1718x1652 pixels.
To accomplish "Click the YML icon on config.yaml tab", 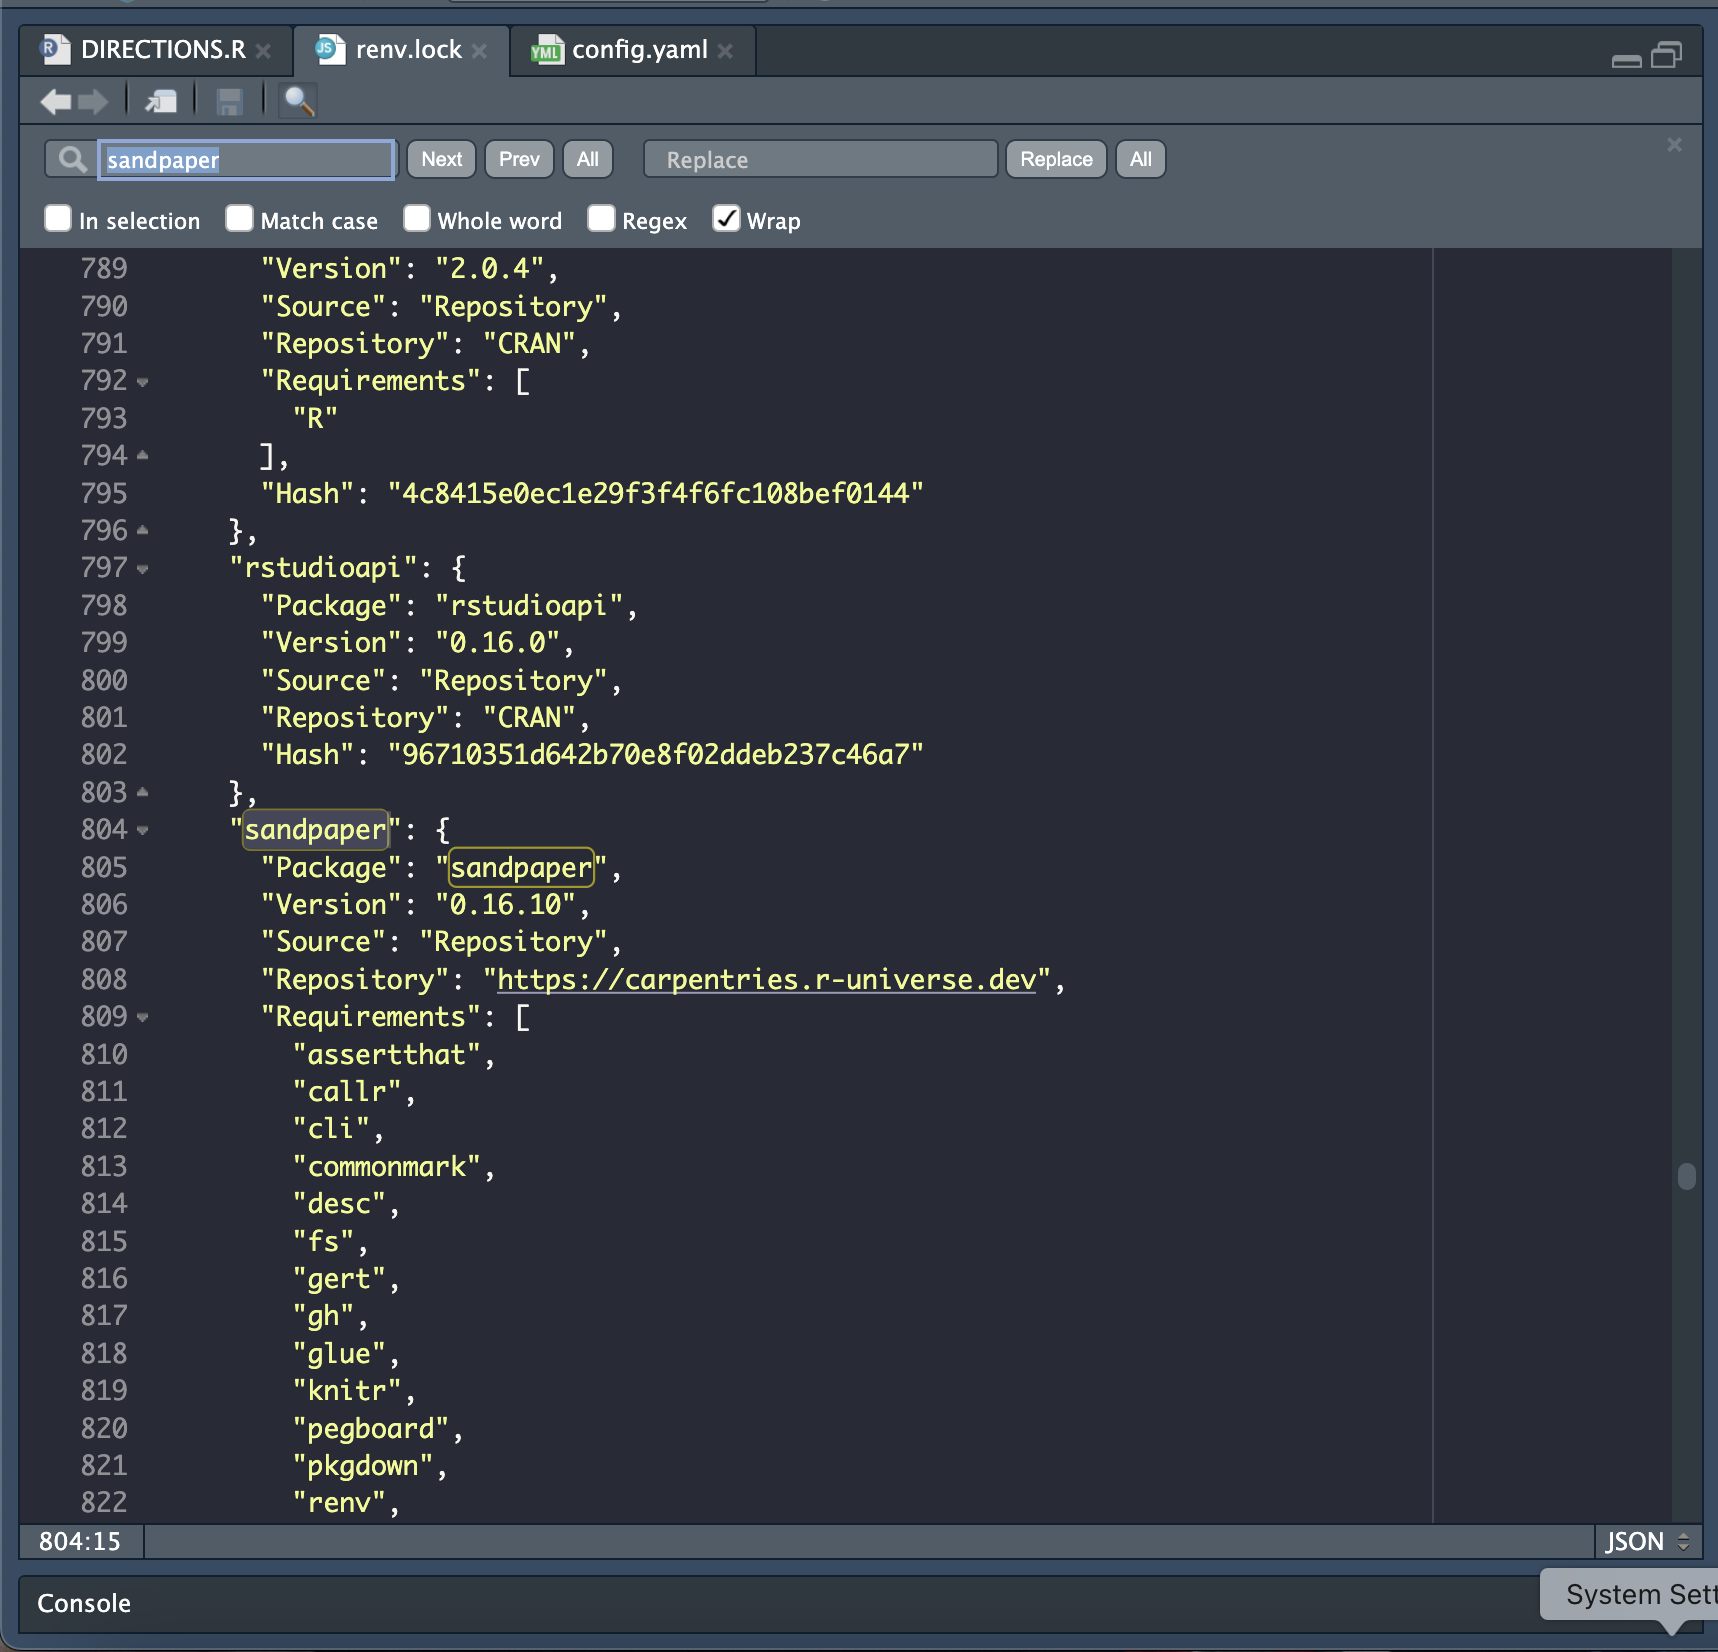I will coord(547,50).
